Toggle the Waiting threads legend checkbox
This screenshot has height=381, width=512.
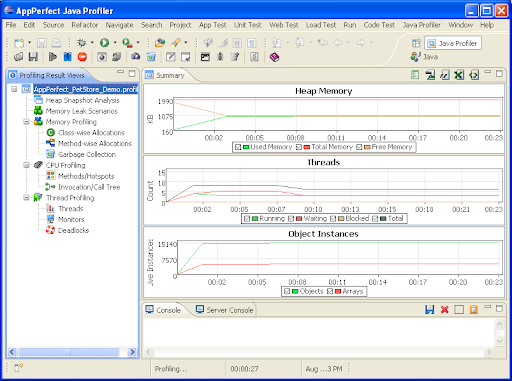291,219
